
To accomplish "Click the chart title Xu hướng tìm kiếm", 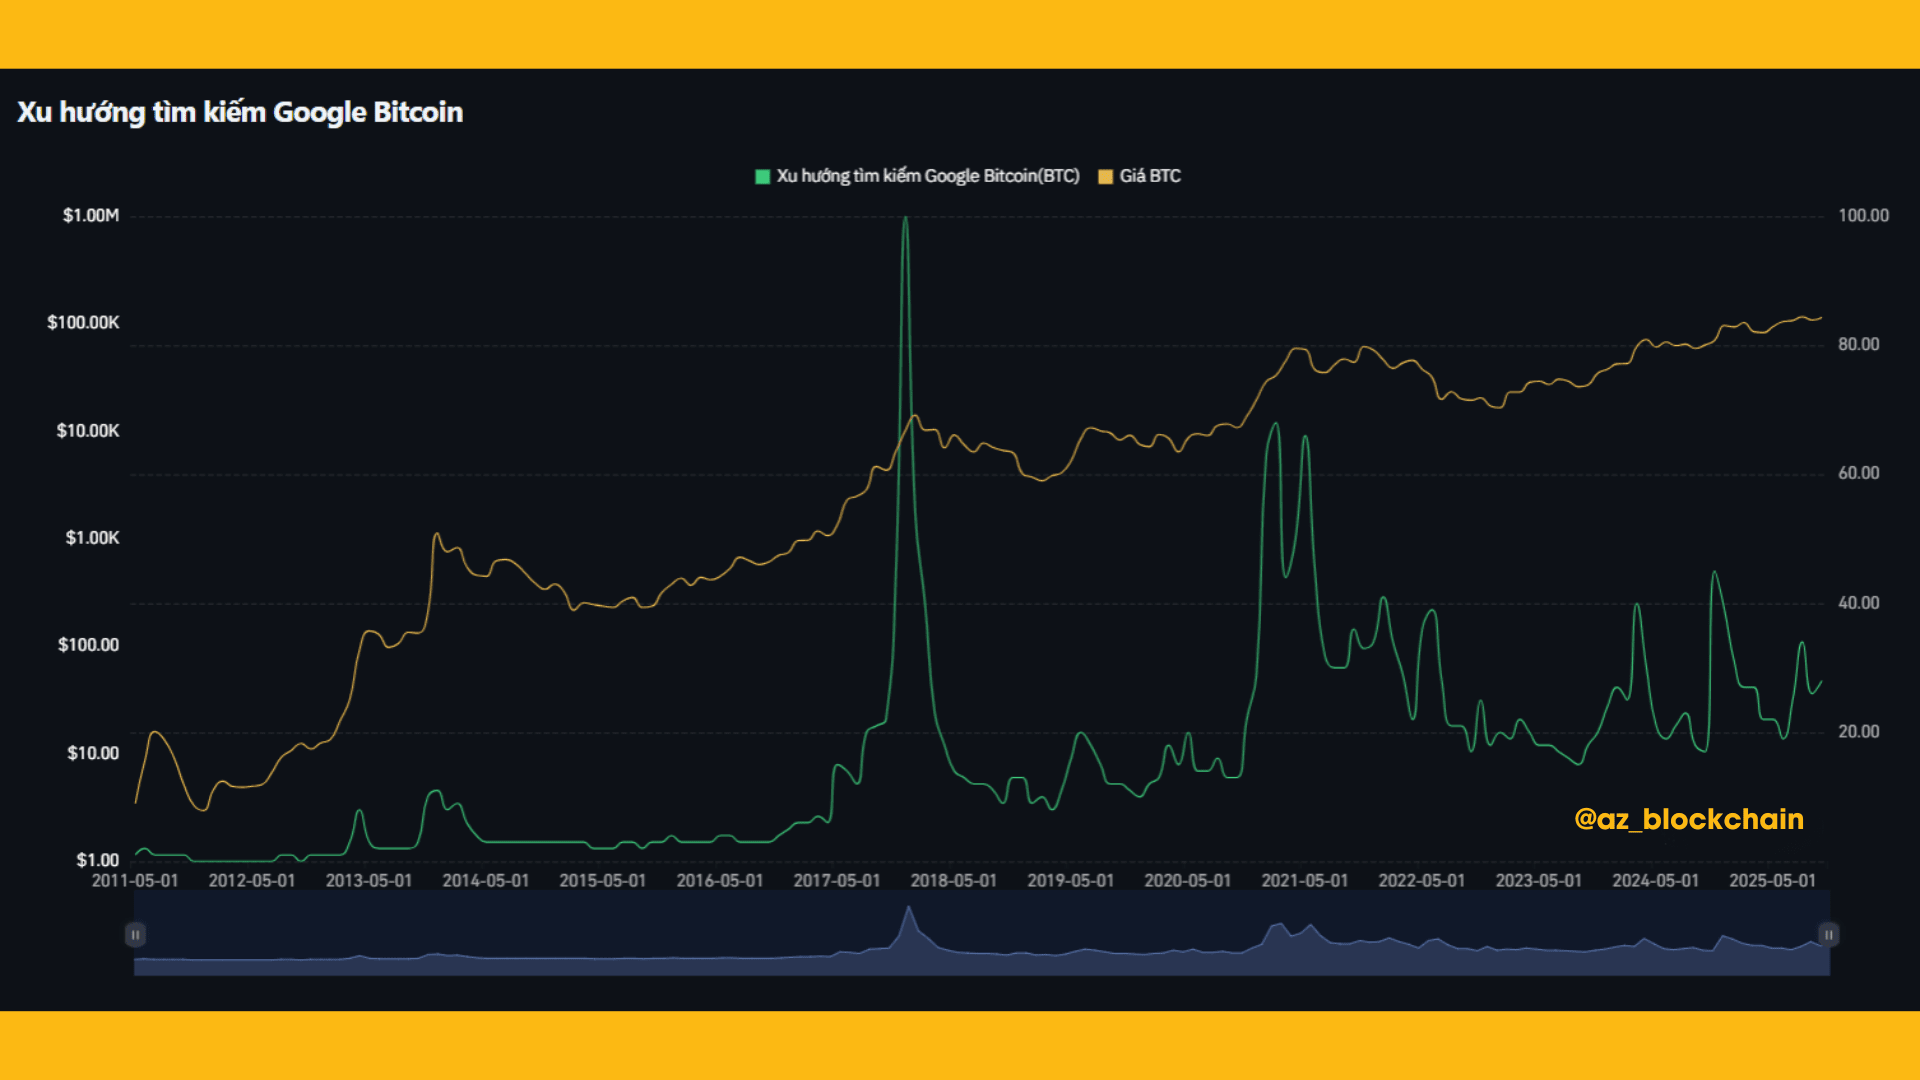I will pos(240,112).
